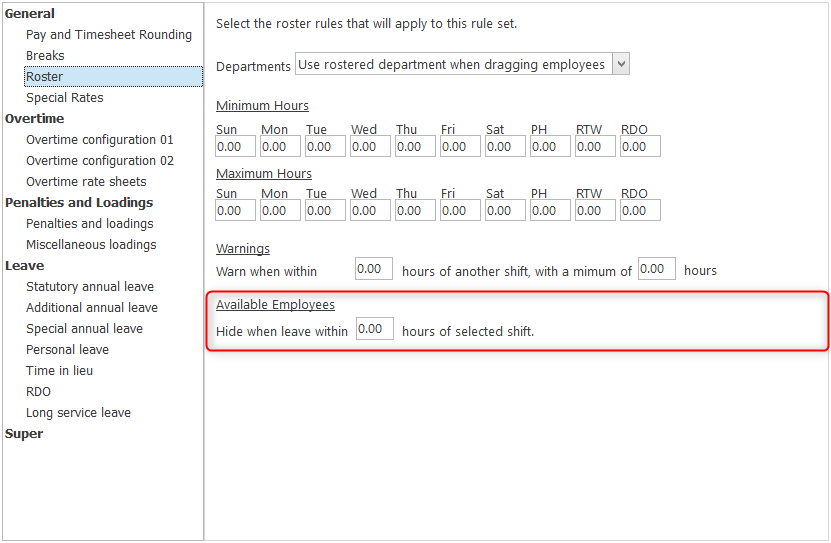Edit Minimum Hours RTW field

tap(596, 146)
